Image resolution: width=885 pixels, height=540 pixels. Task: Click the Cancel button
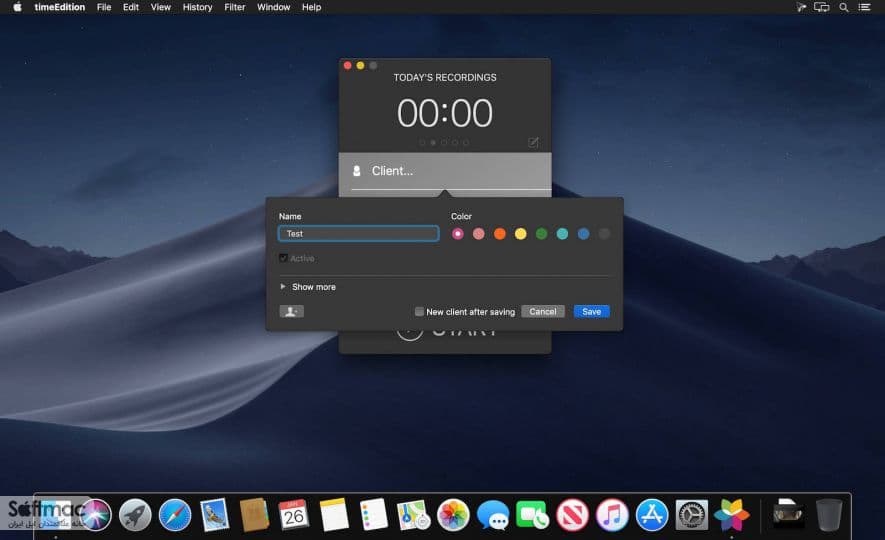[543, 311]
